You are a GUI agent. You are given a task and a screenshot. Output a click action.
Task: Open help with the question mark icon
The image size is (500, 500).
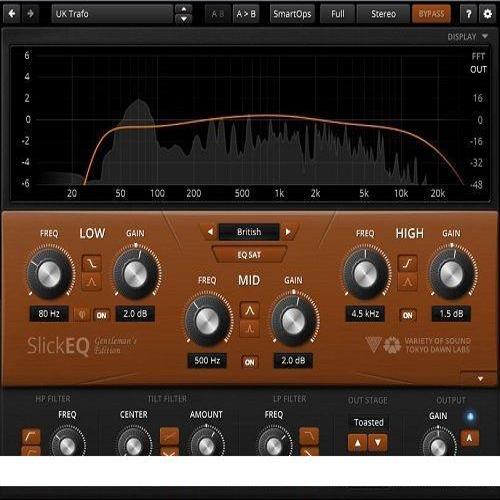pos(468,14)
